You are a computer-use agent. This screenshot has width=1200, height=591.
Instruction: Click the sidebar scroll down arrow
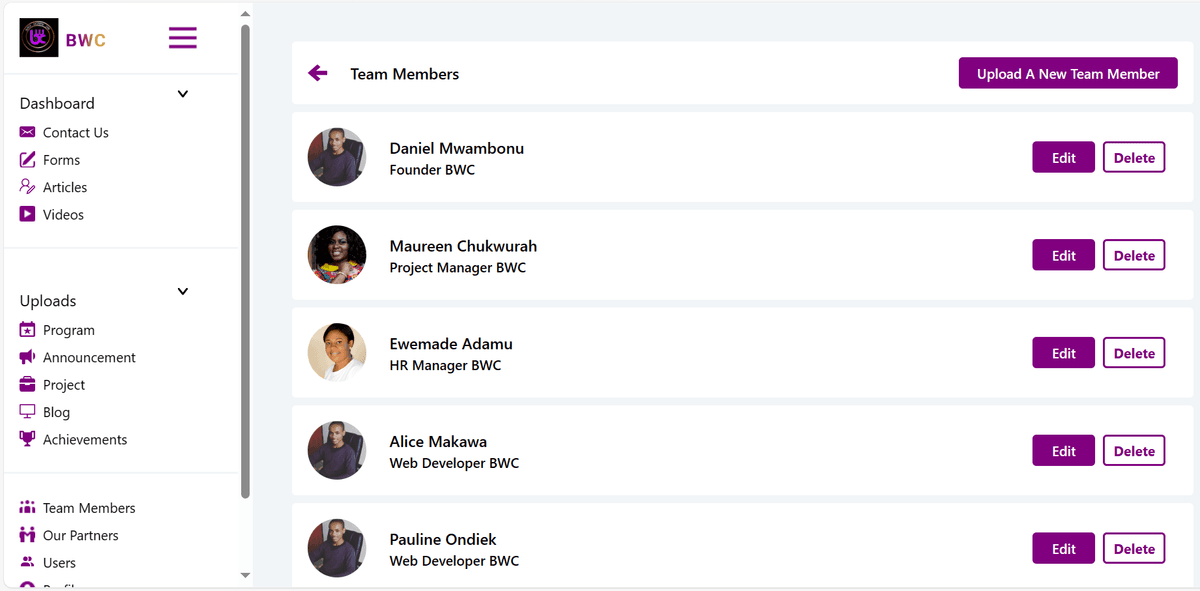(x=245, y=575)
